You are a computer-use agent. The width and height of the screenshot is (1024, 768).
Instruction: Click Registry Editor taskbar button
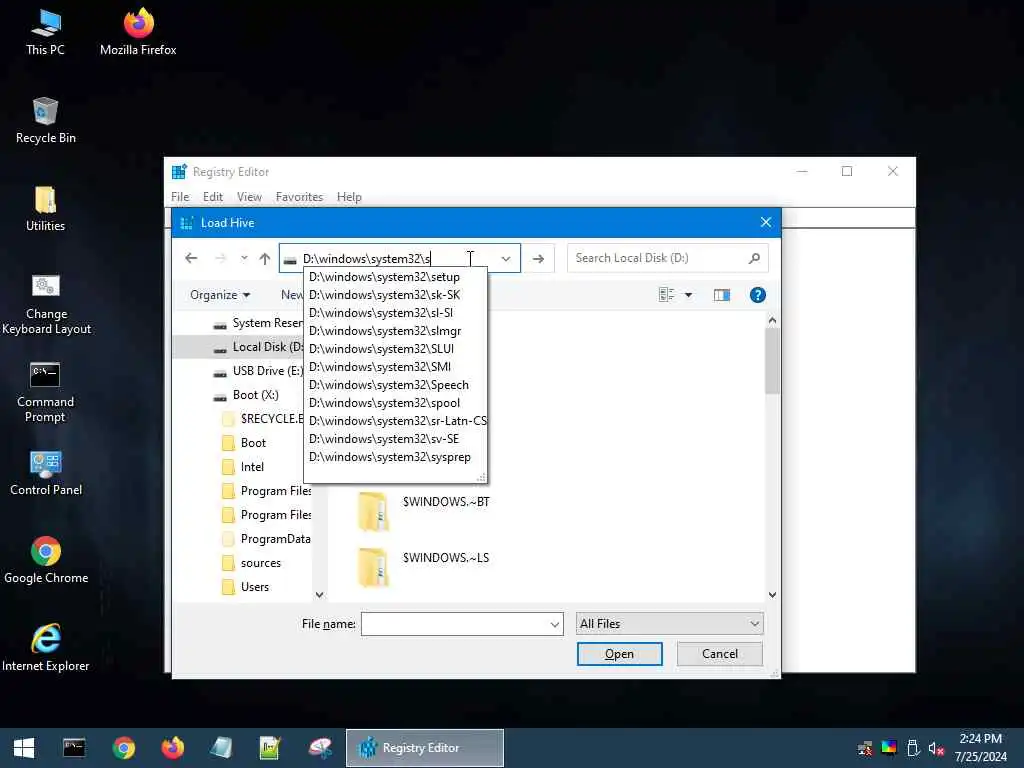[424, 748]
